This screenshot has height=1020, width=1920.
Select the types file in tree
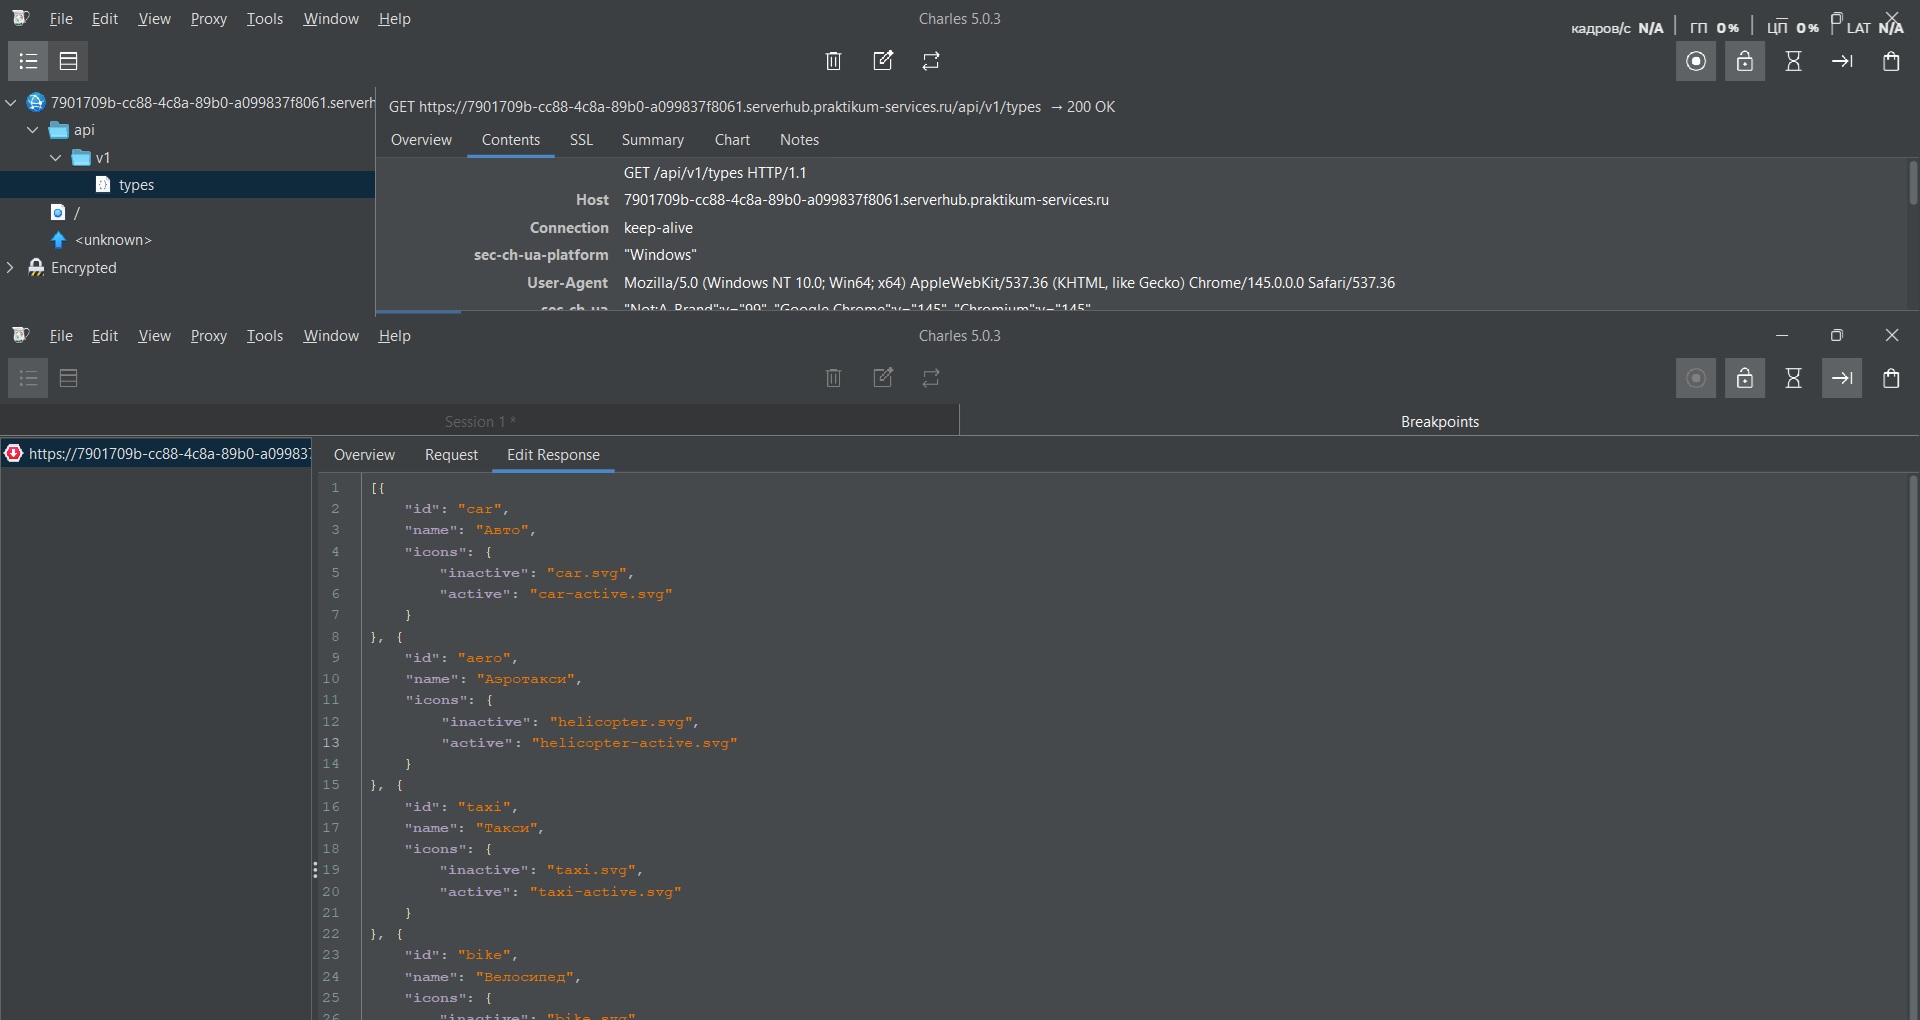pyautogui.click(x=136, y=185)
